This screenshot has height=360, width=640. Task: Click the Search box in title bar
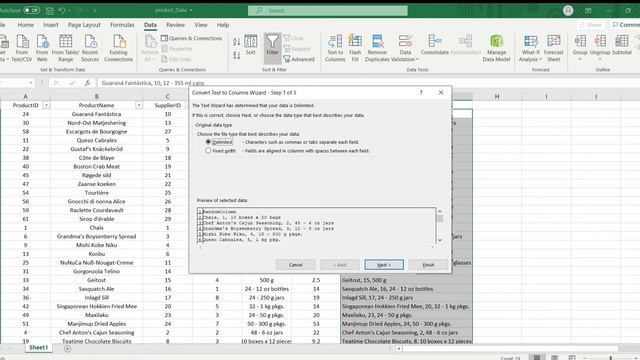(x=328, y=10)
